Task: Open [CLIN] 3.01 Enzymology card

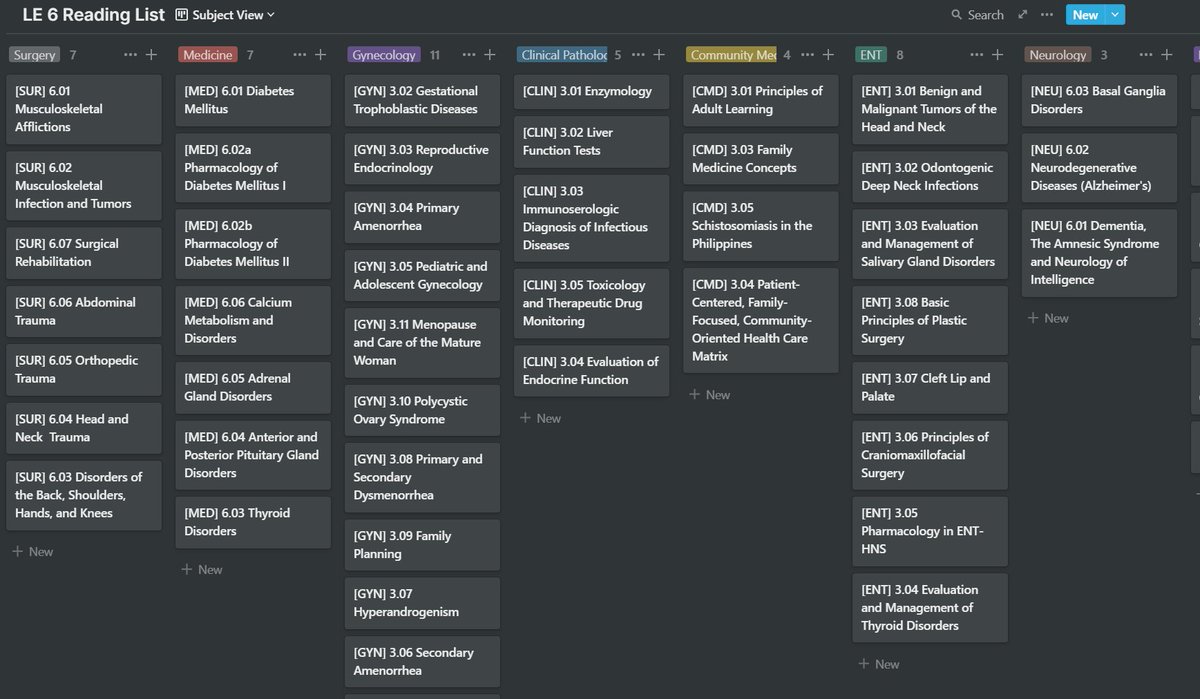Action: pyautogui.click(x=592, y=91)
